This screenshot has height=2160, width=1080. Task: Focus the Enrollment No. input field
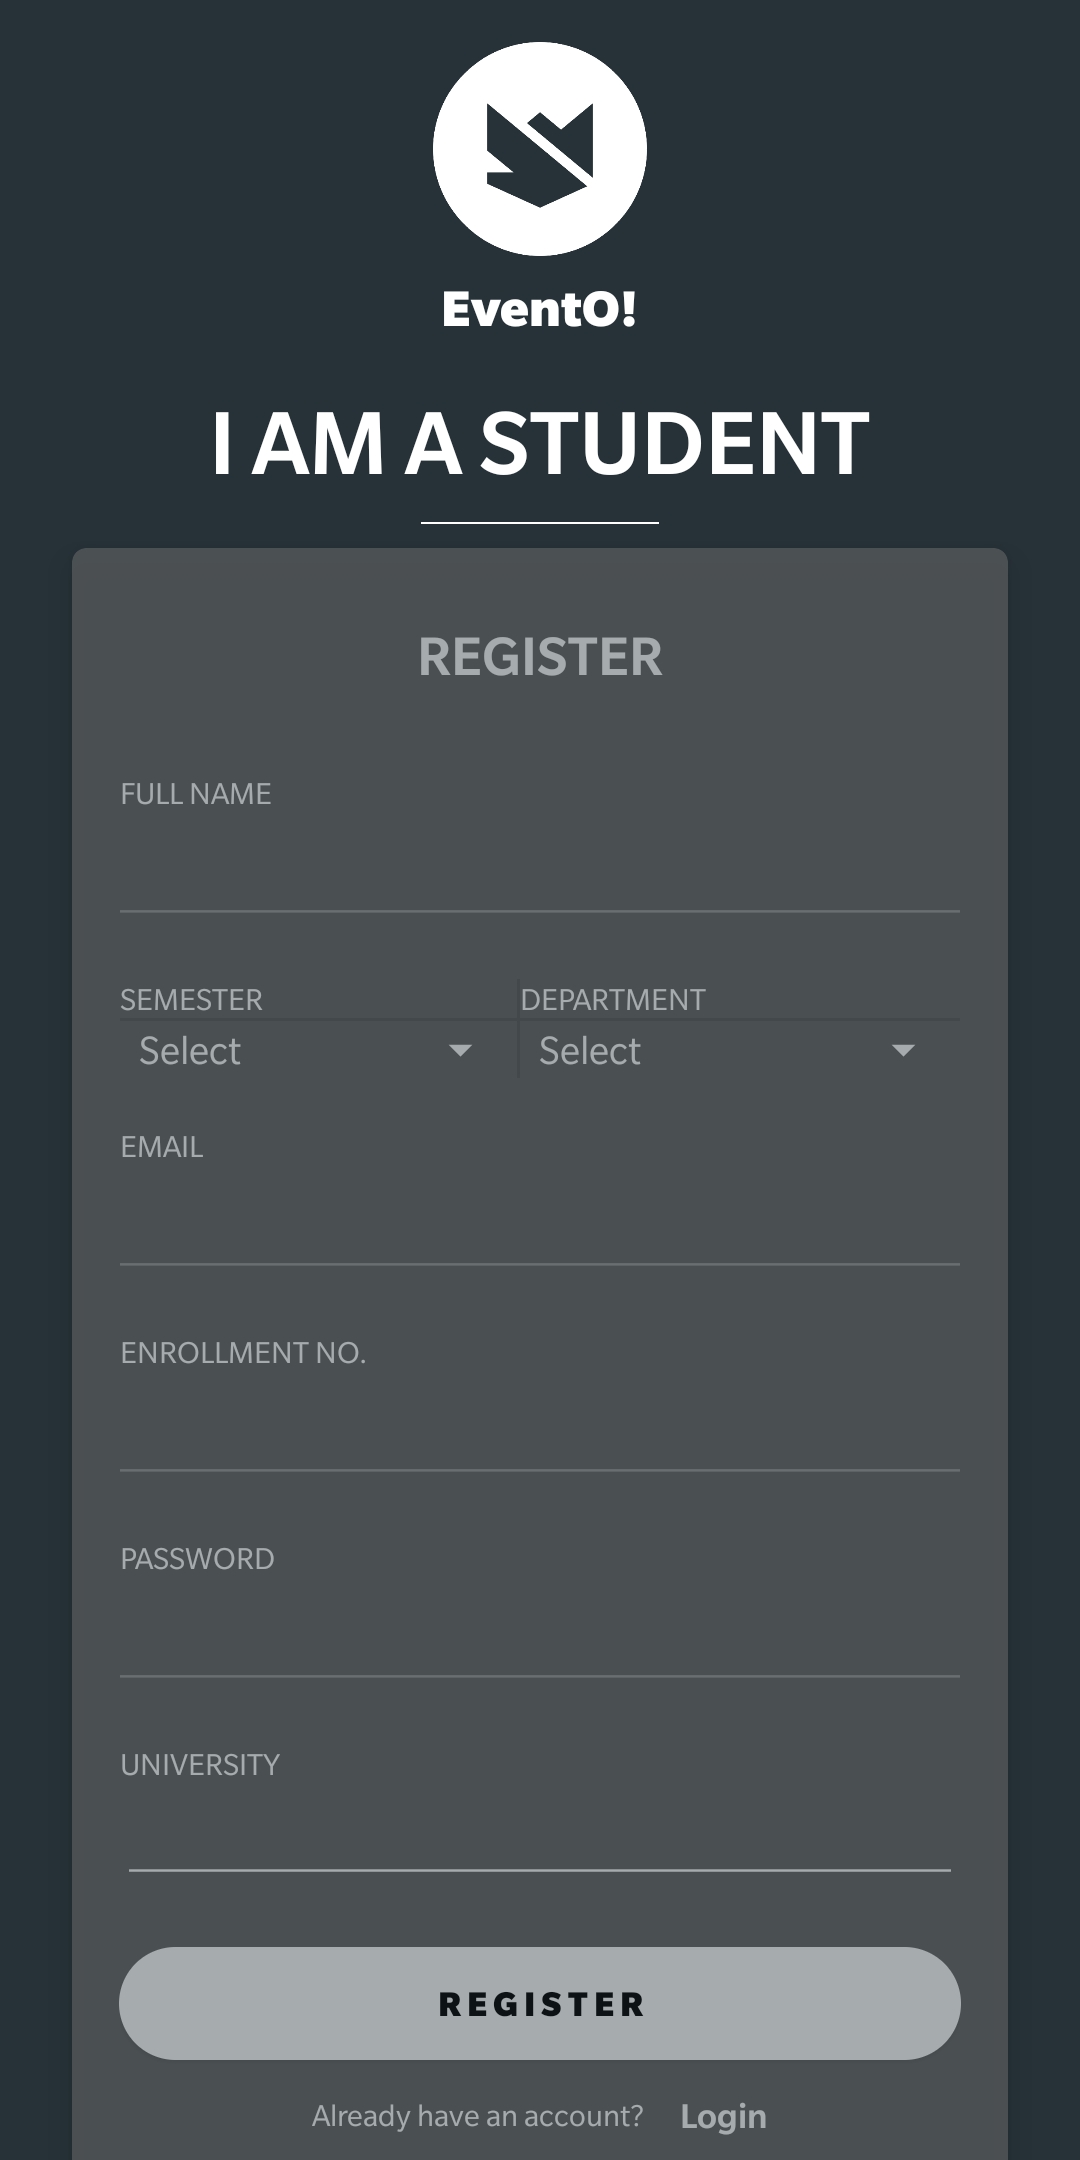(540, 1429)
